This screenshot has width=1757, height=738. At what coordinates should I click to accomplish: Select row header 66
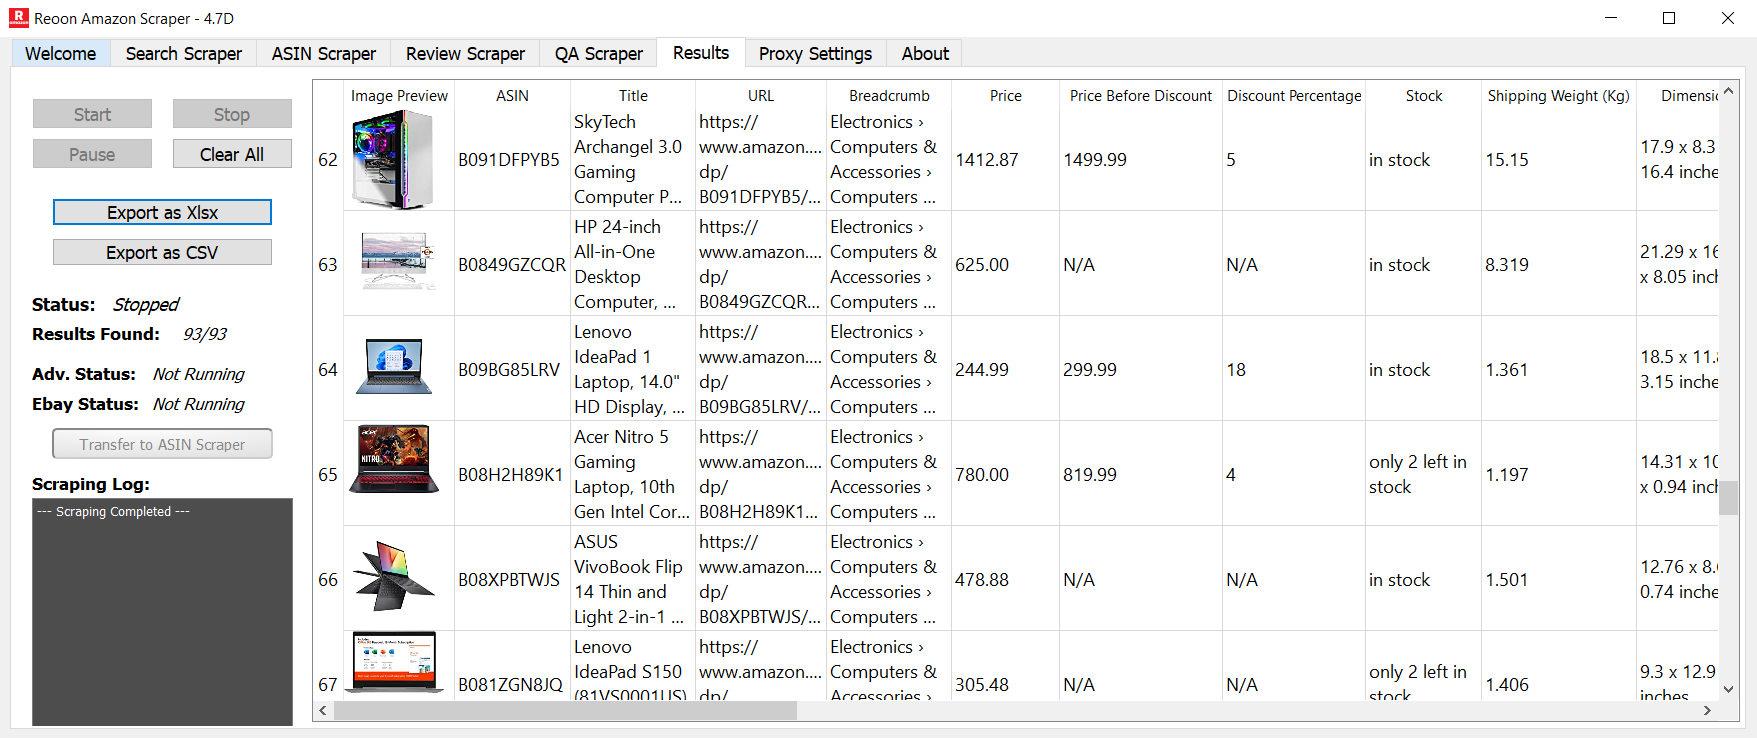click(x=328, y=580)
